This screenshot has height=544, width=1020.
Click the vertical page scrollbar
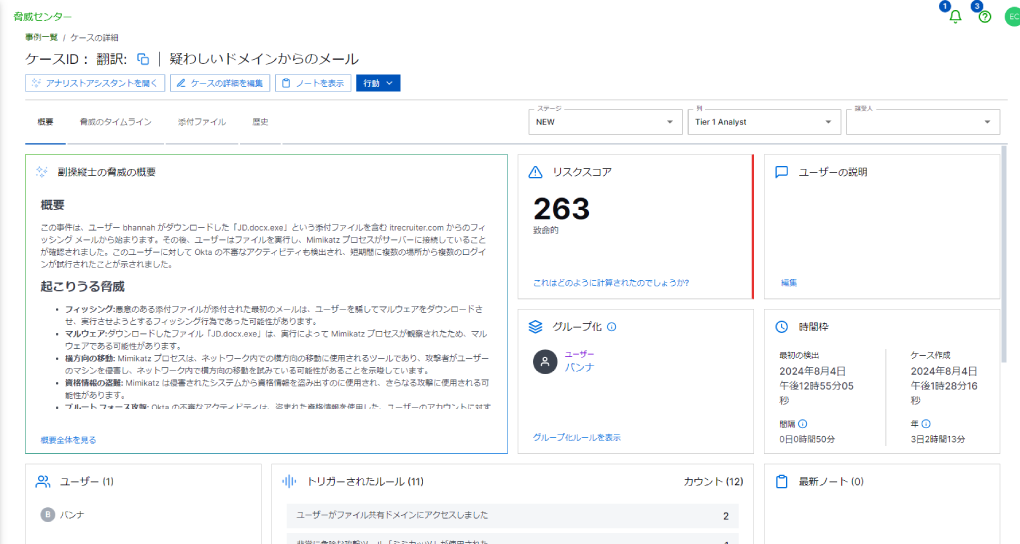1004,254
